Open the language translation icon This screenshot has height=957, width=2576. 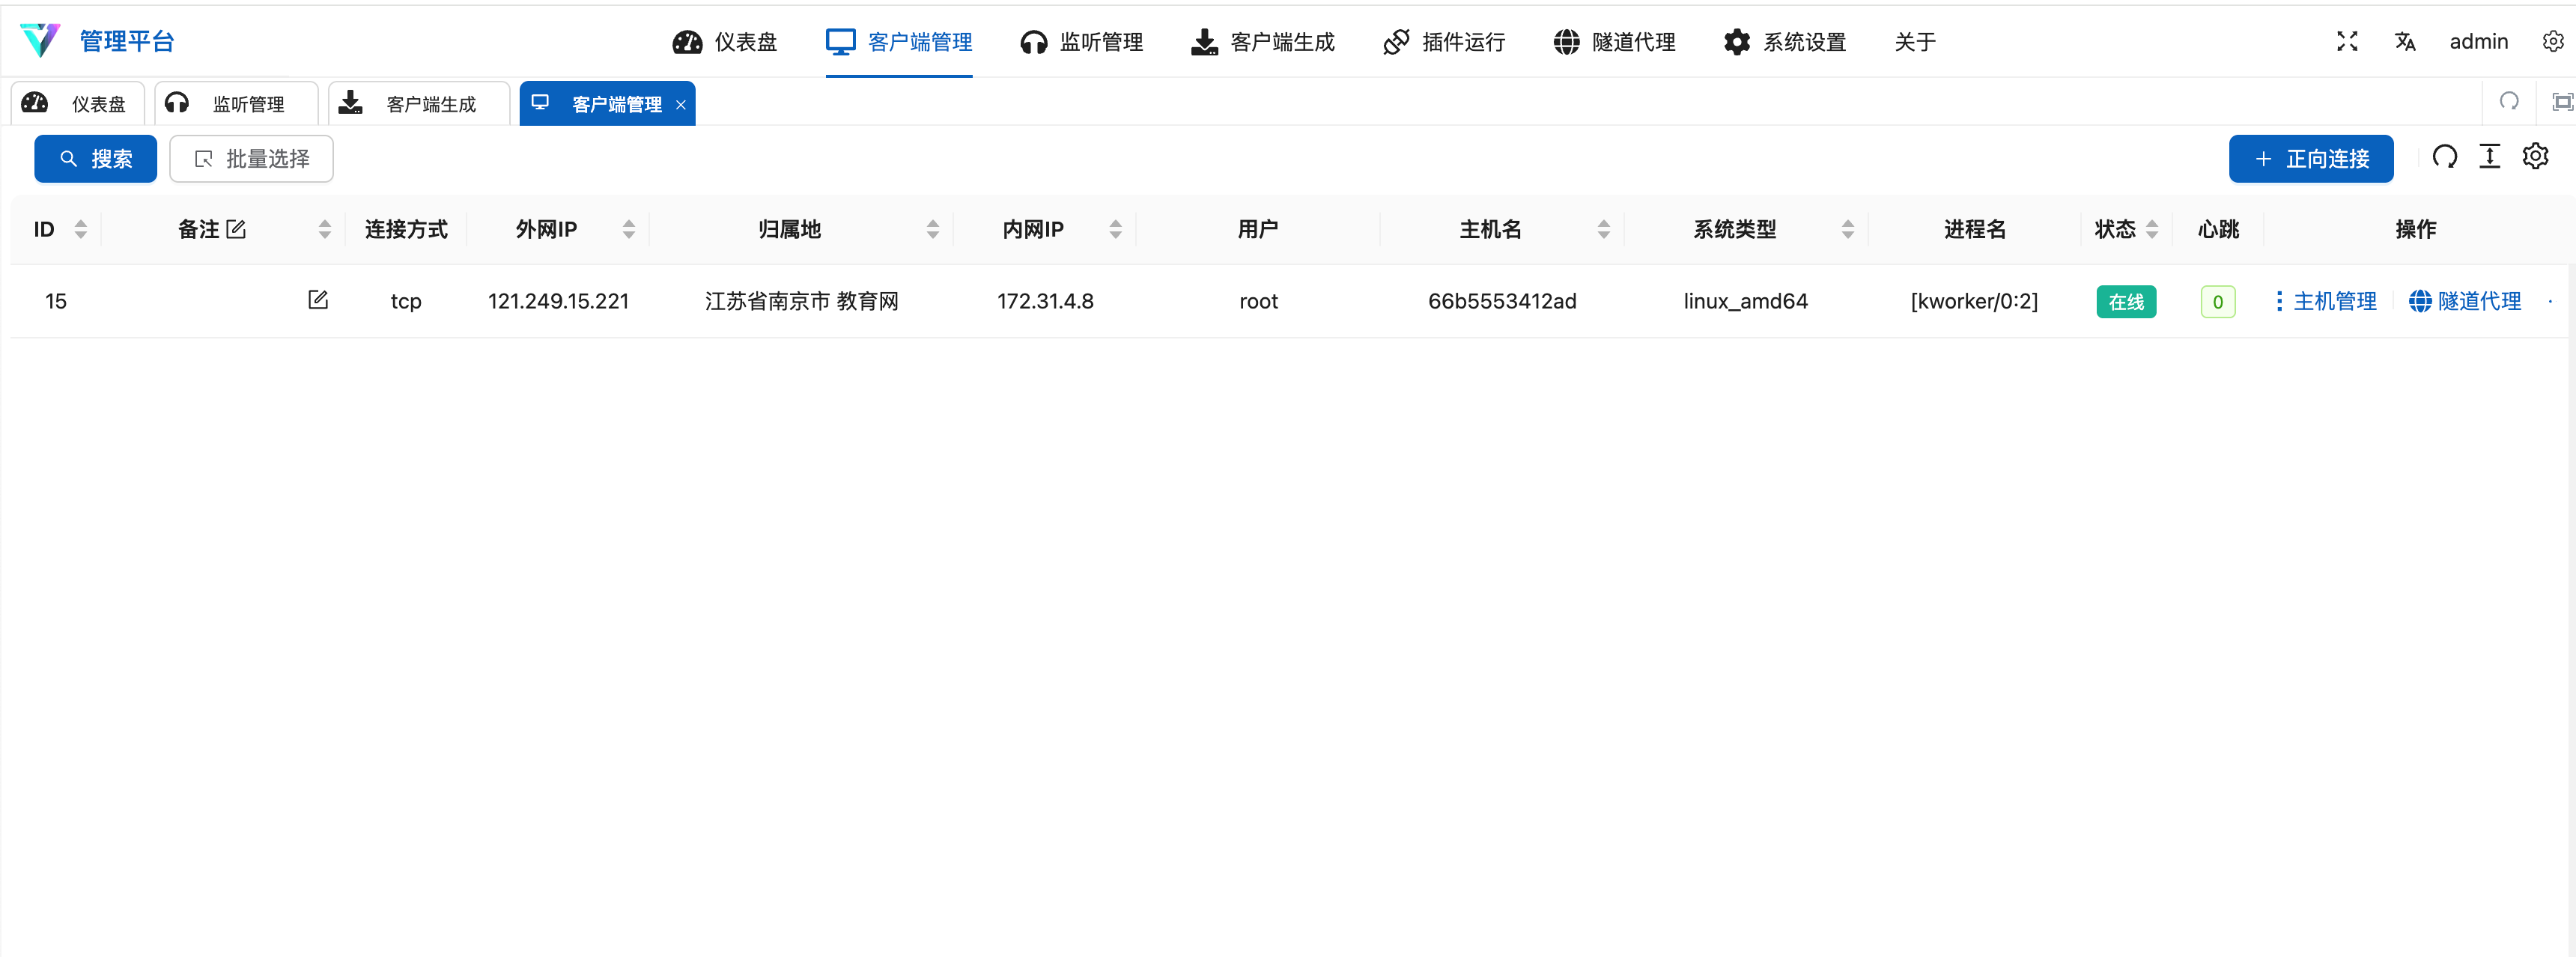tap(2405, 41)
